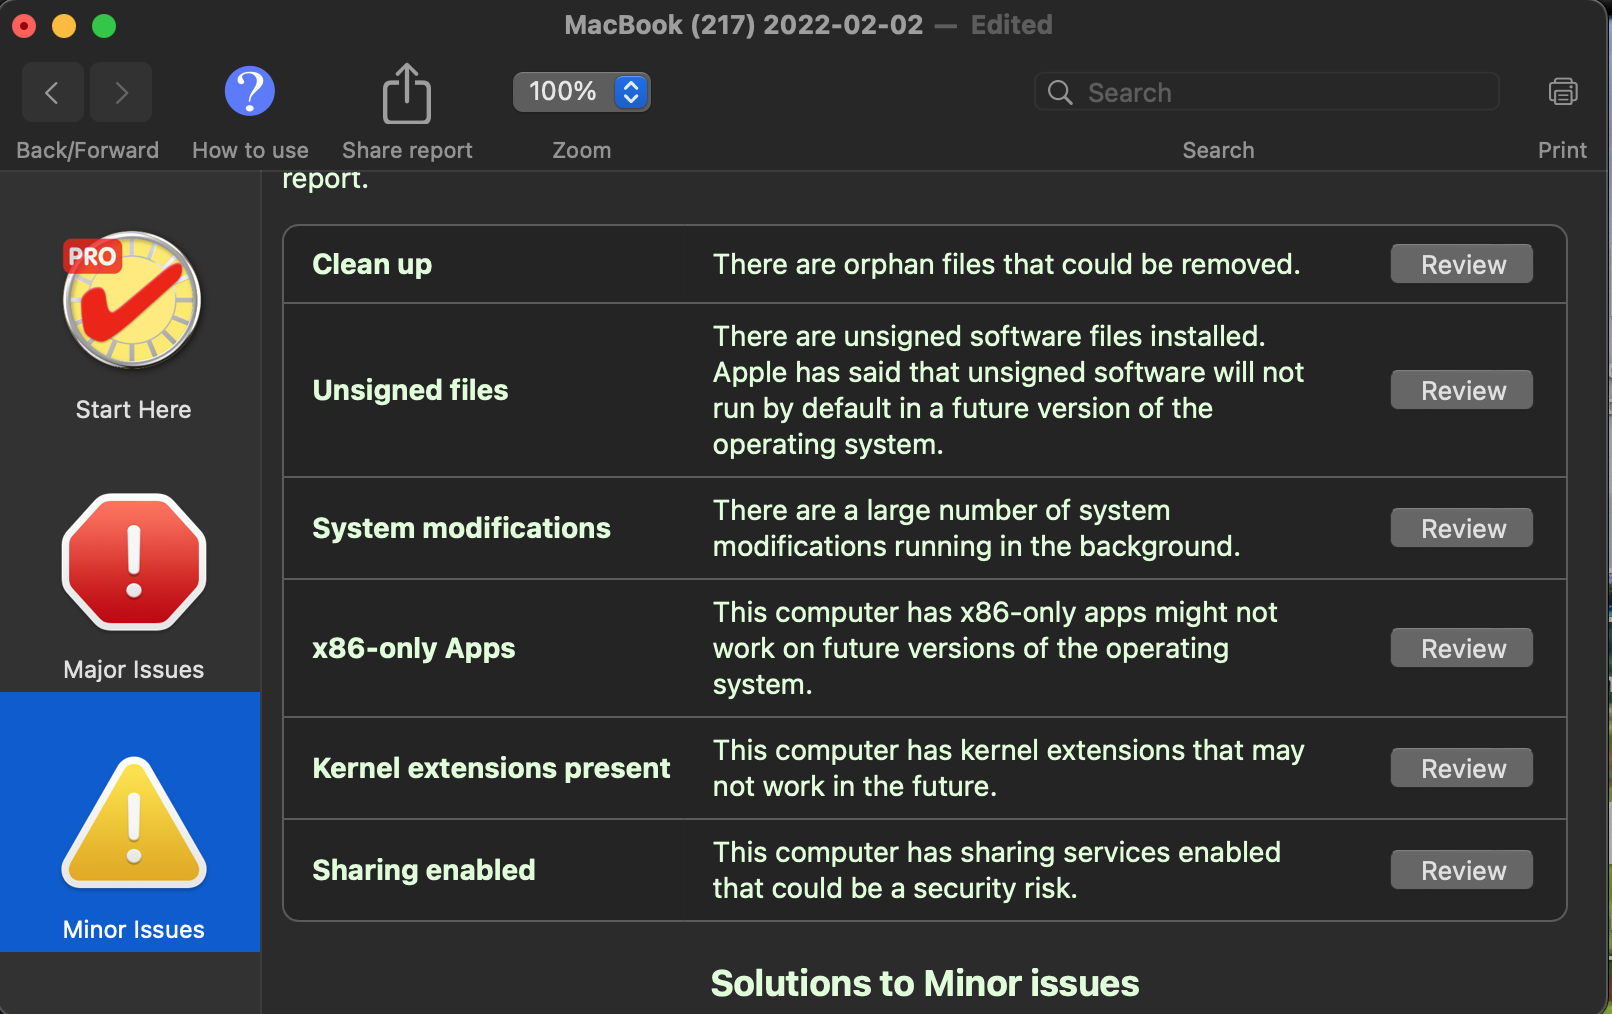
Task: Click the yellow minimize window button
Action: [x=64, y=26]
